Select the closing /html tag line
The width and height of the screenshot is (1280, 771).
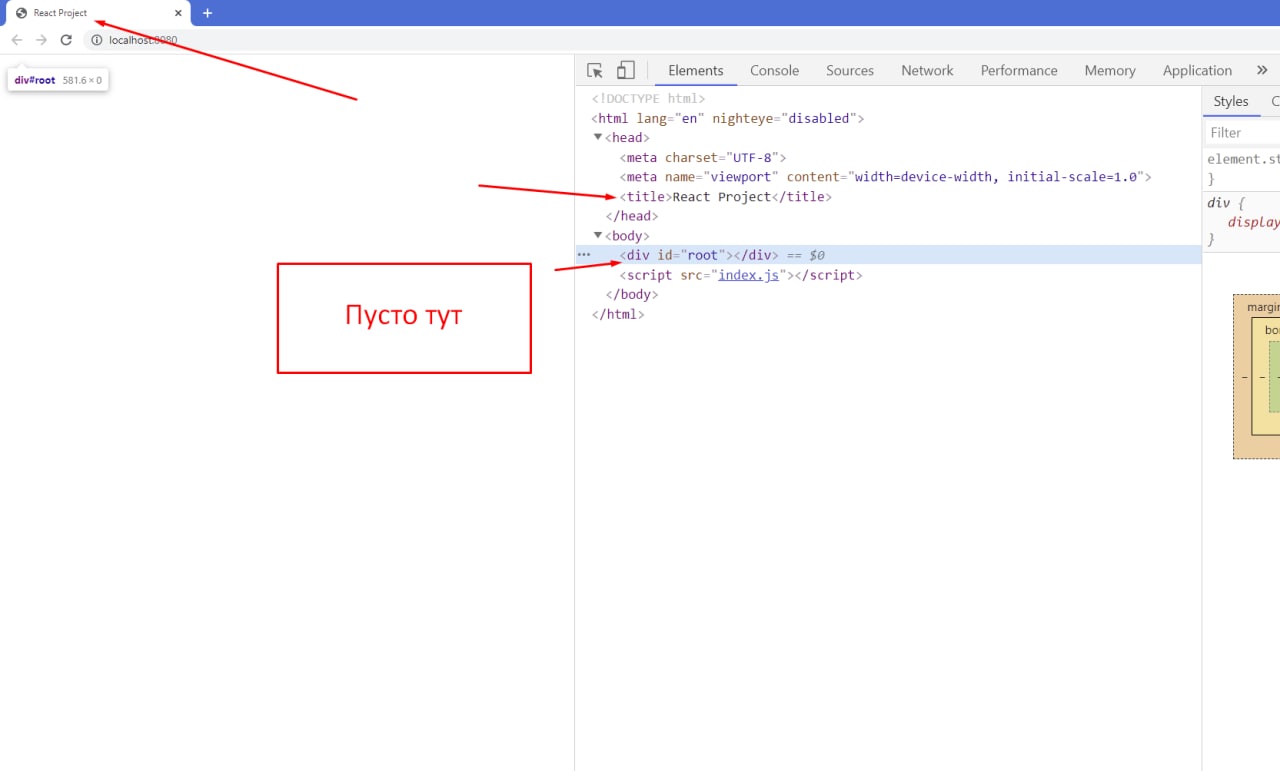click(x=618, y=314)
